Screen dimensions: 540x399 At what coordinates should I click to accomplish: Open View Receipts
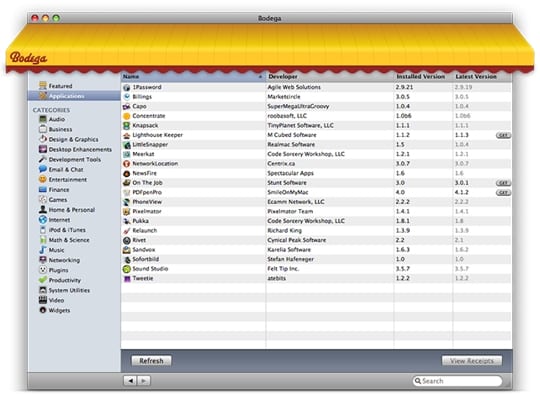(471, 361)
